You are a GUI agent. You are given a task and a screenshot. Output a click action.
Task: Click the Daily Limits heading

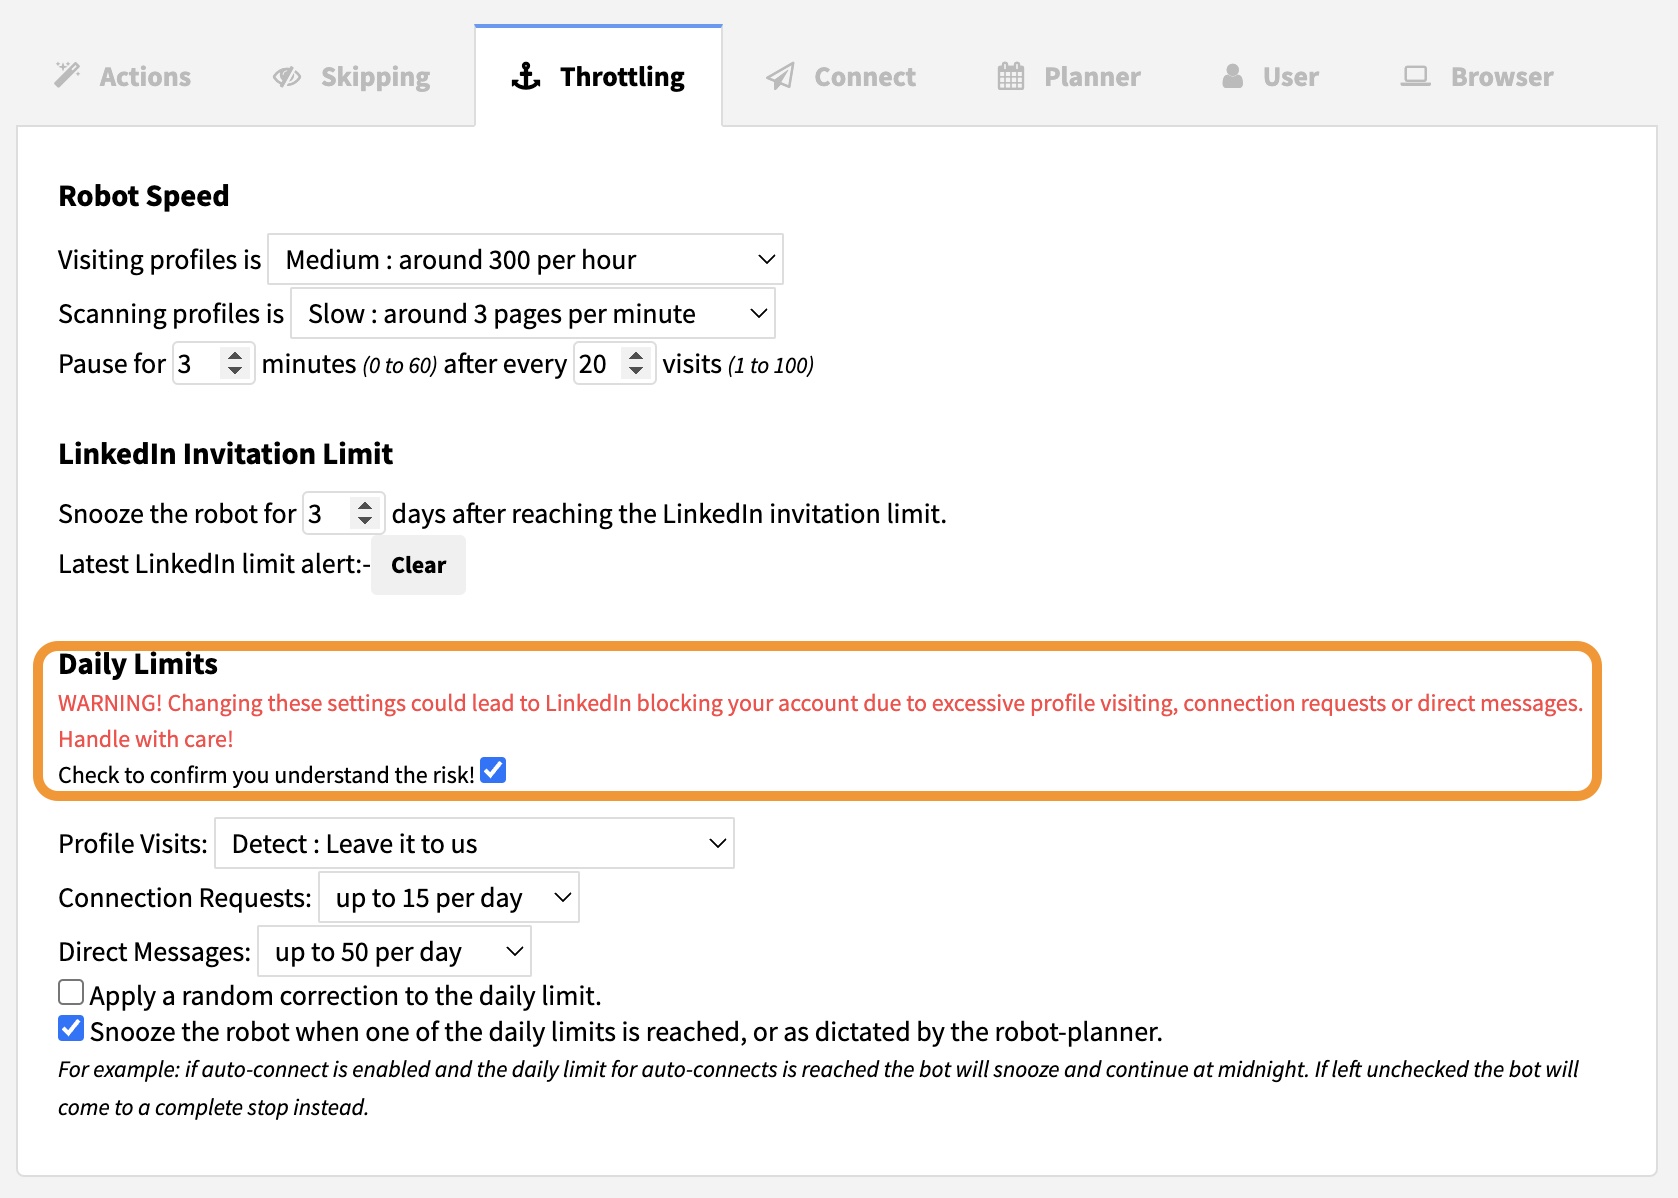click(x=138, y=665)
